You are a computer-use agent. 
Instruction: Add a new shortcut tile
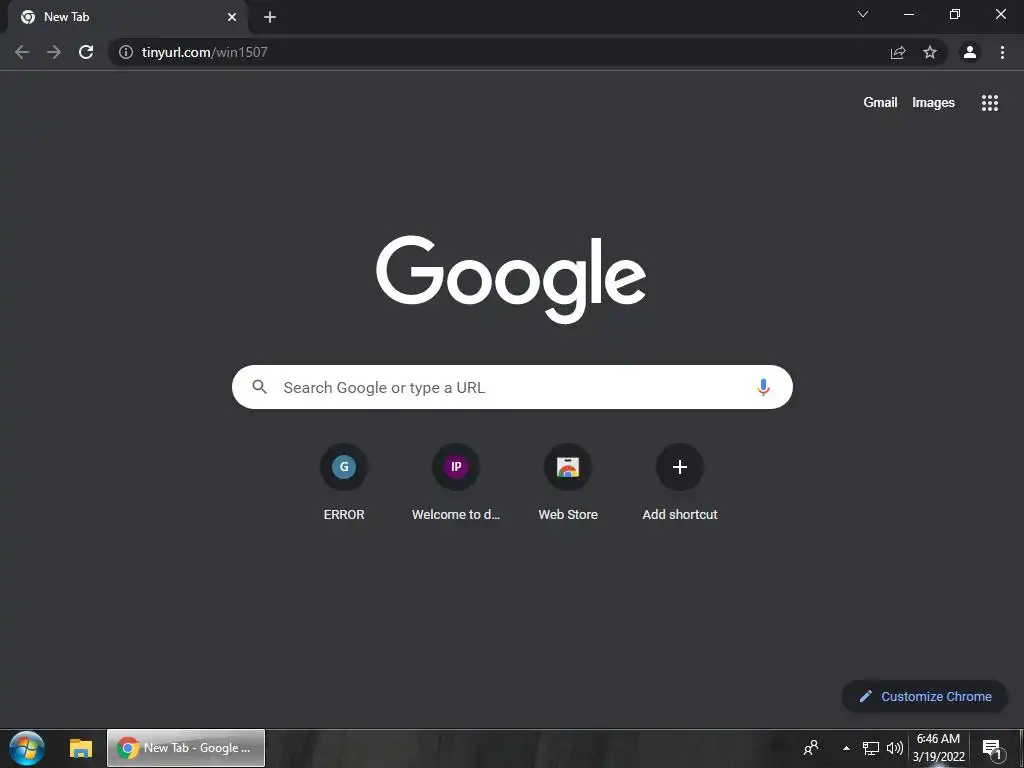(x=680, y=483)
